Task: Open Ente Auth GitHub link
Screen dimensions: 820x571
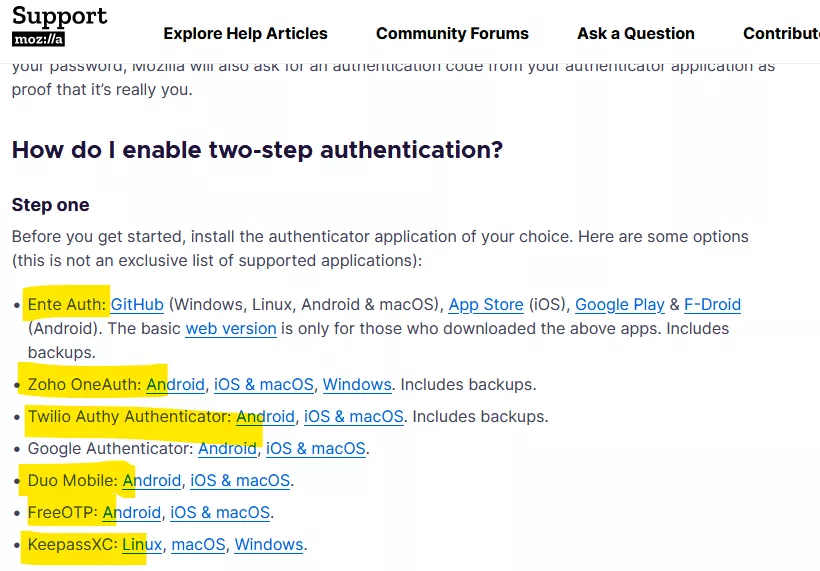Action: (x=137, y=304)
